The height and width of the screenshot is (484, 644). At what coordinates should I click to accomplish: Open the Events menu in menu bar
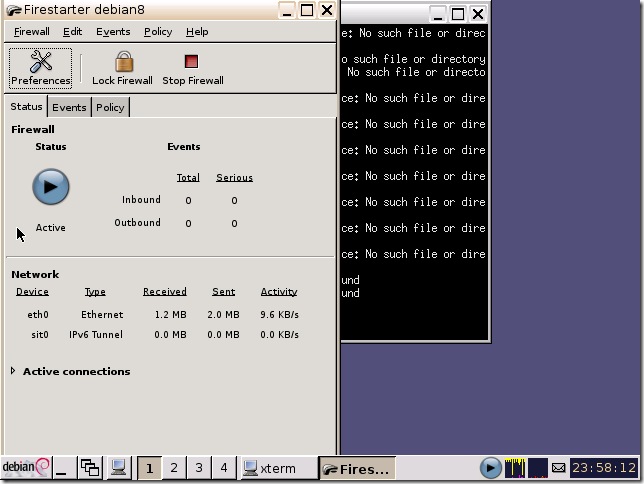point(113,31)
